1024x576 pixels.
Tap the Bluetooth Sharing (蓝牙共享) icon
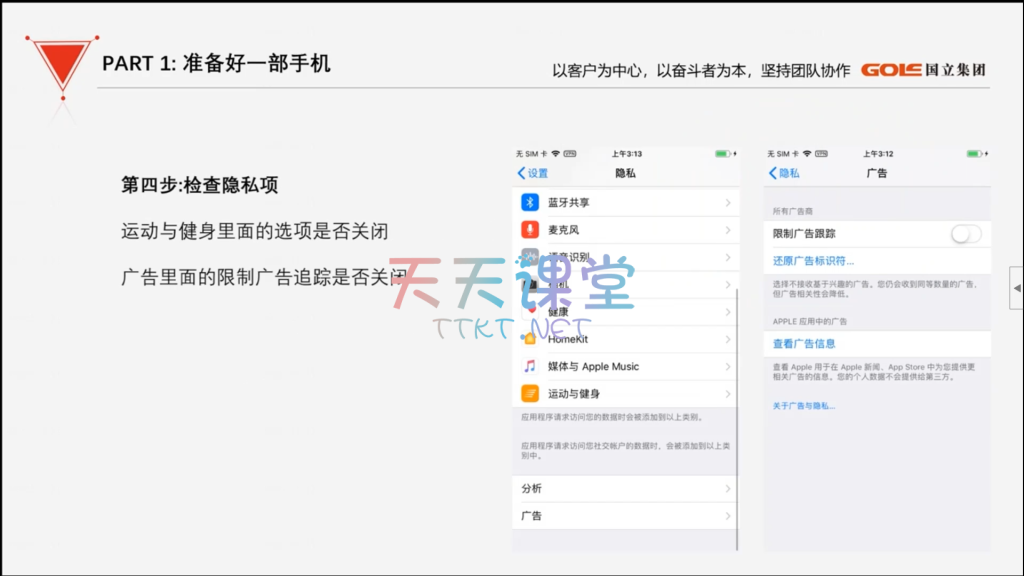(530, 202)
